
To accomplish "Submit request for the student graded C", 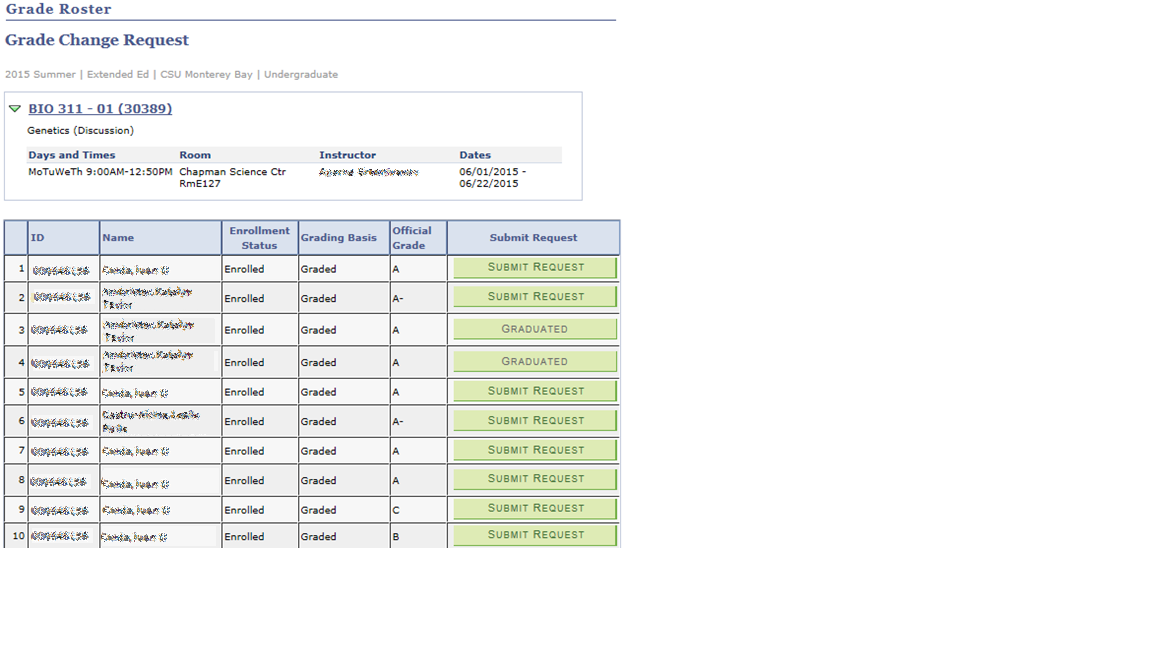I will pyautogui.click(x=534, y=508).
